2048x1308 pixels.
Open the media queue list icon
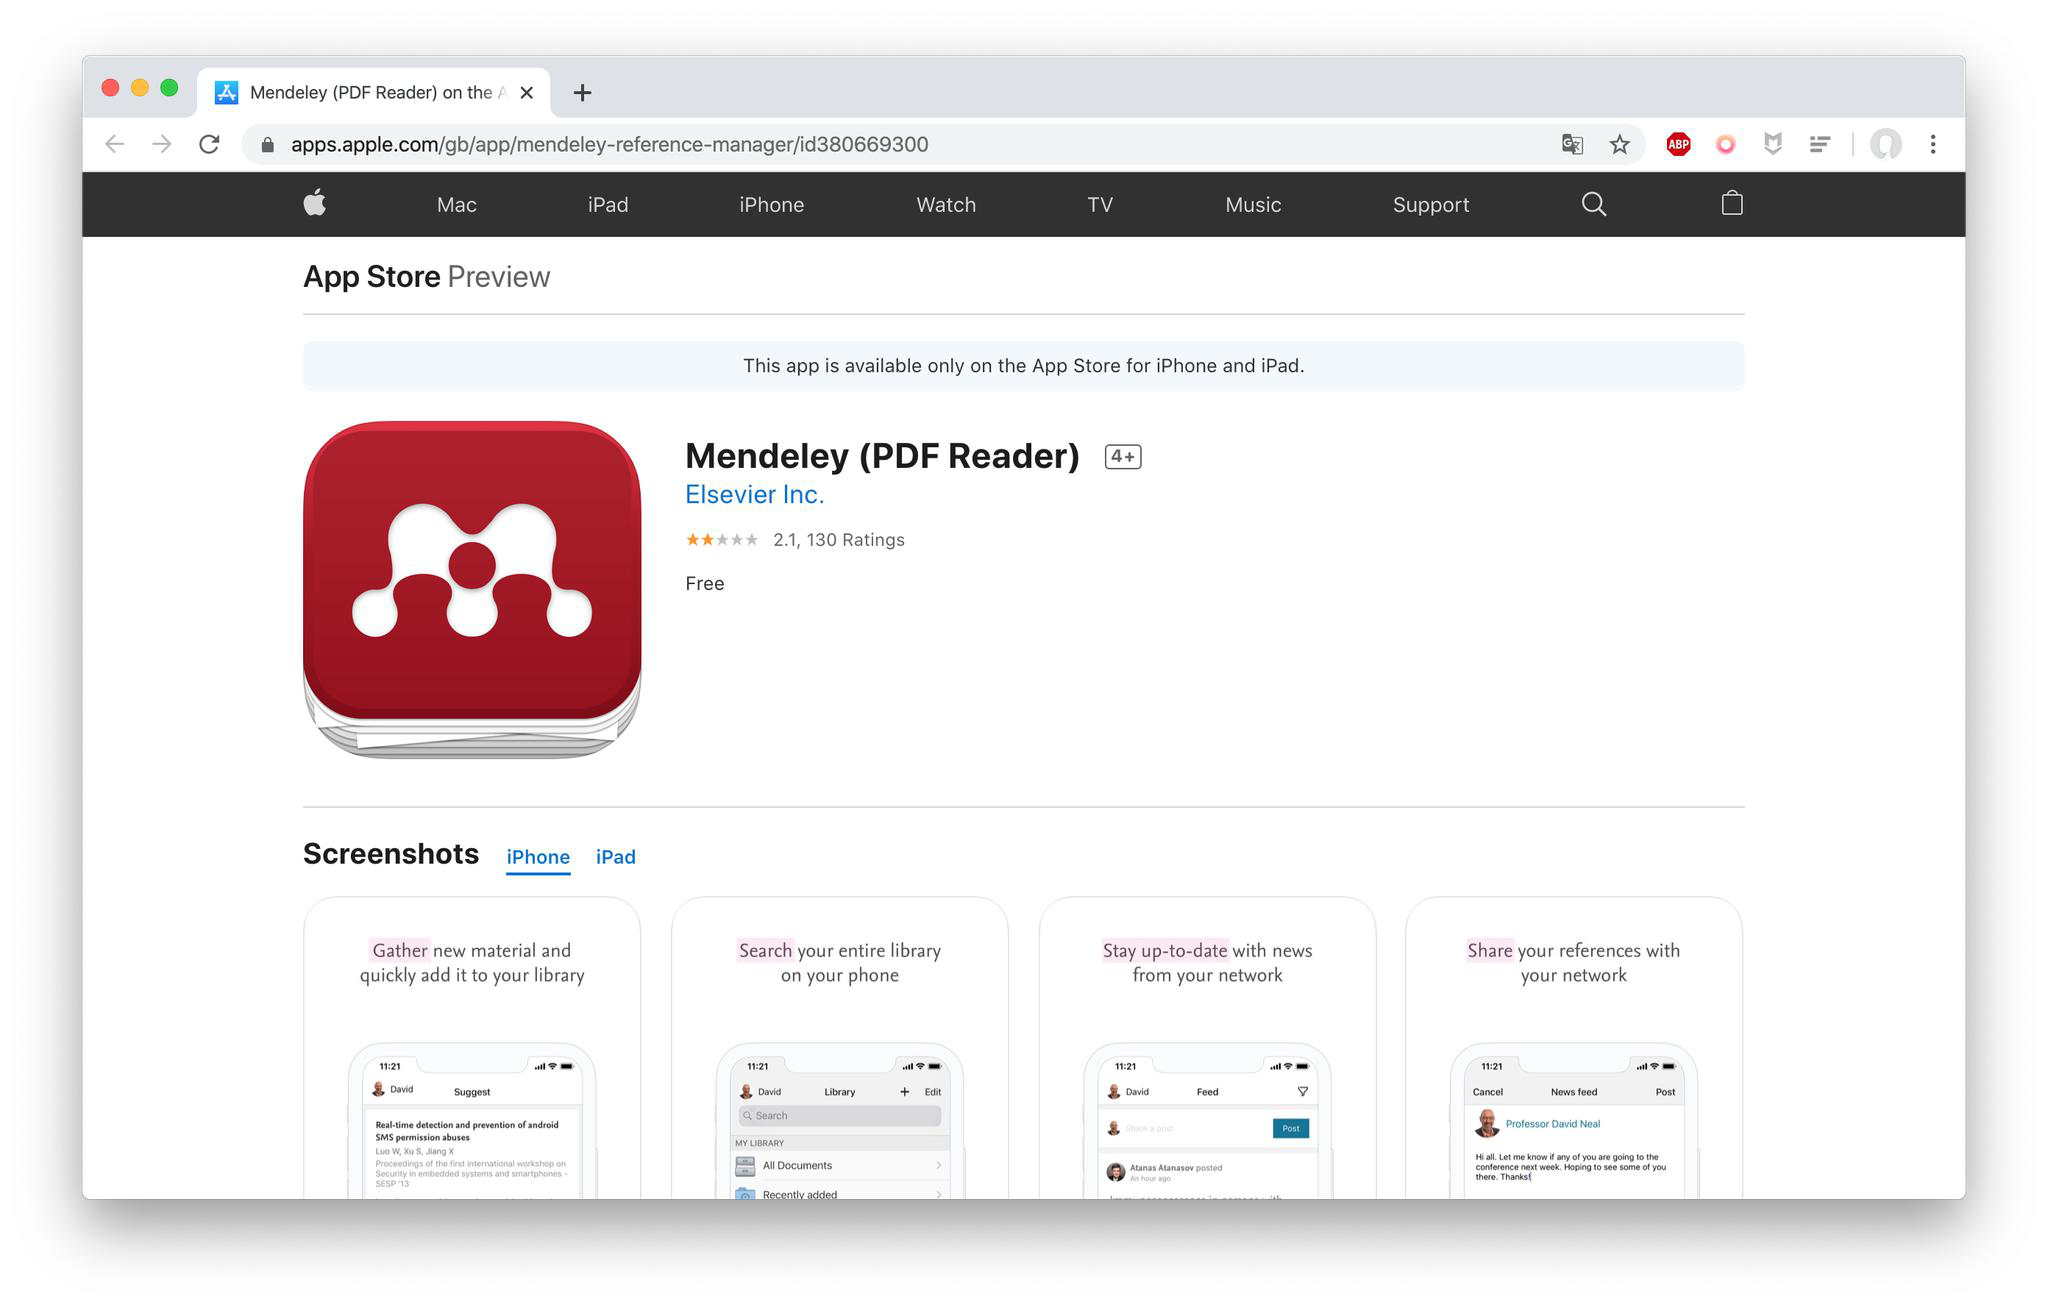[1820, 144]
